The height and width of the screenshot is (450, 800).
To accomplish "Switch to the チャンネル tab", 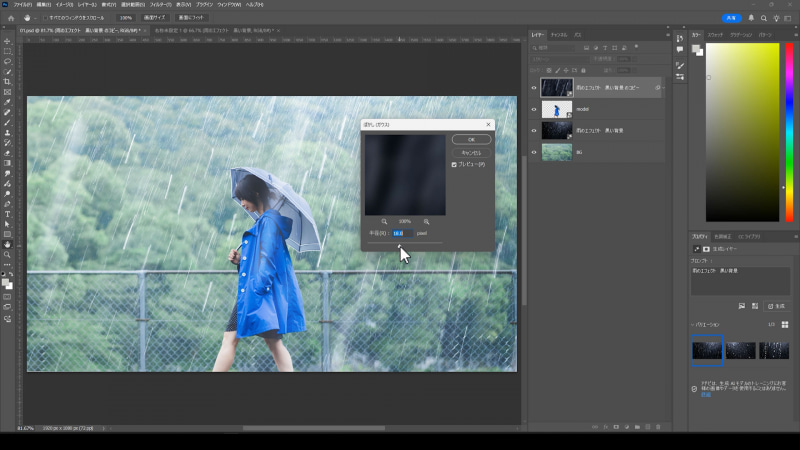I will pos(559,37).
